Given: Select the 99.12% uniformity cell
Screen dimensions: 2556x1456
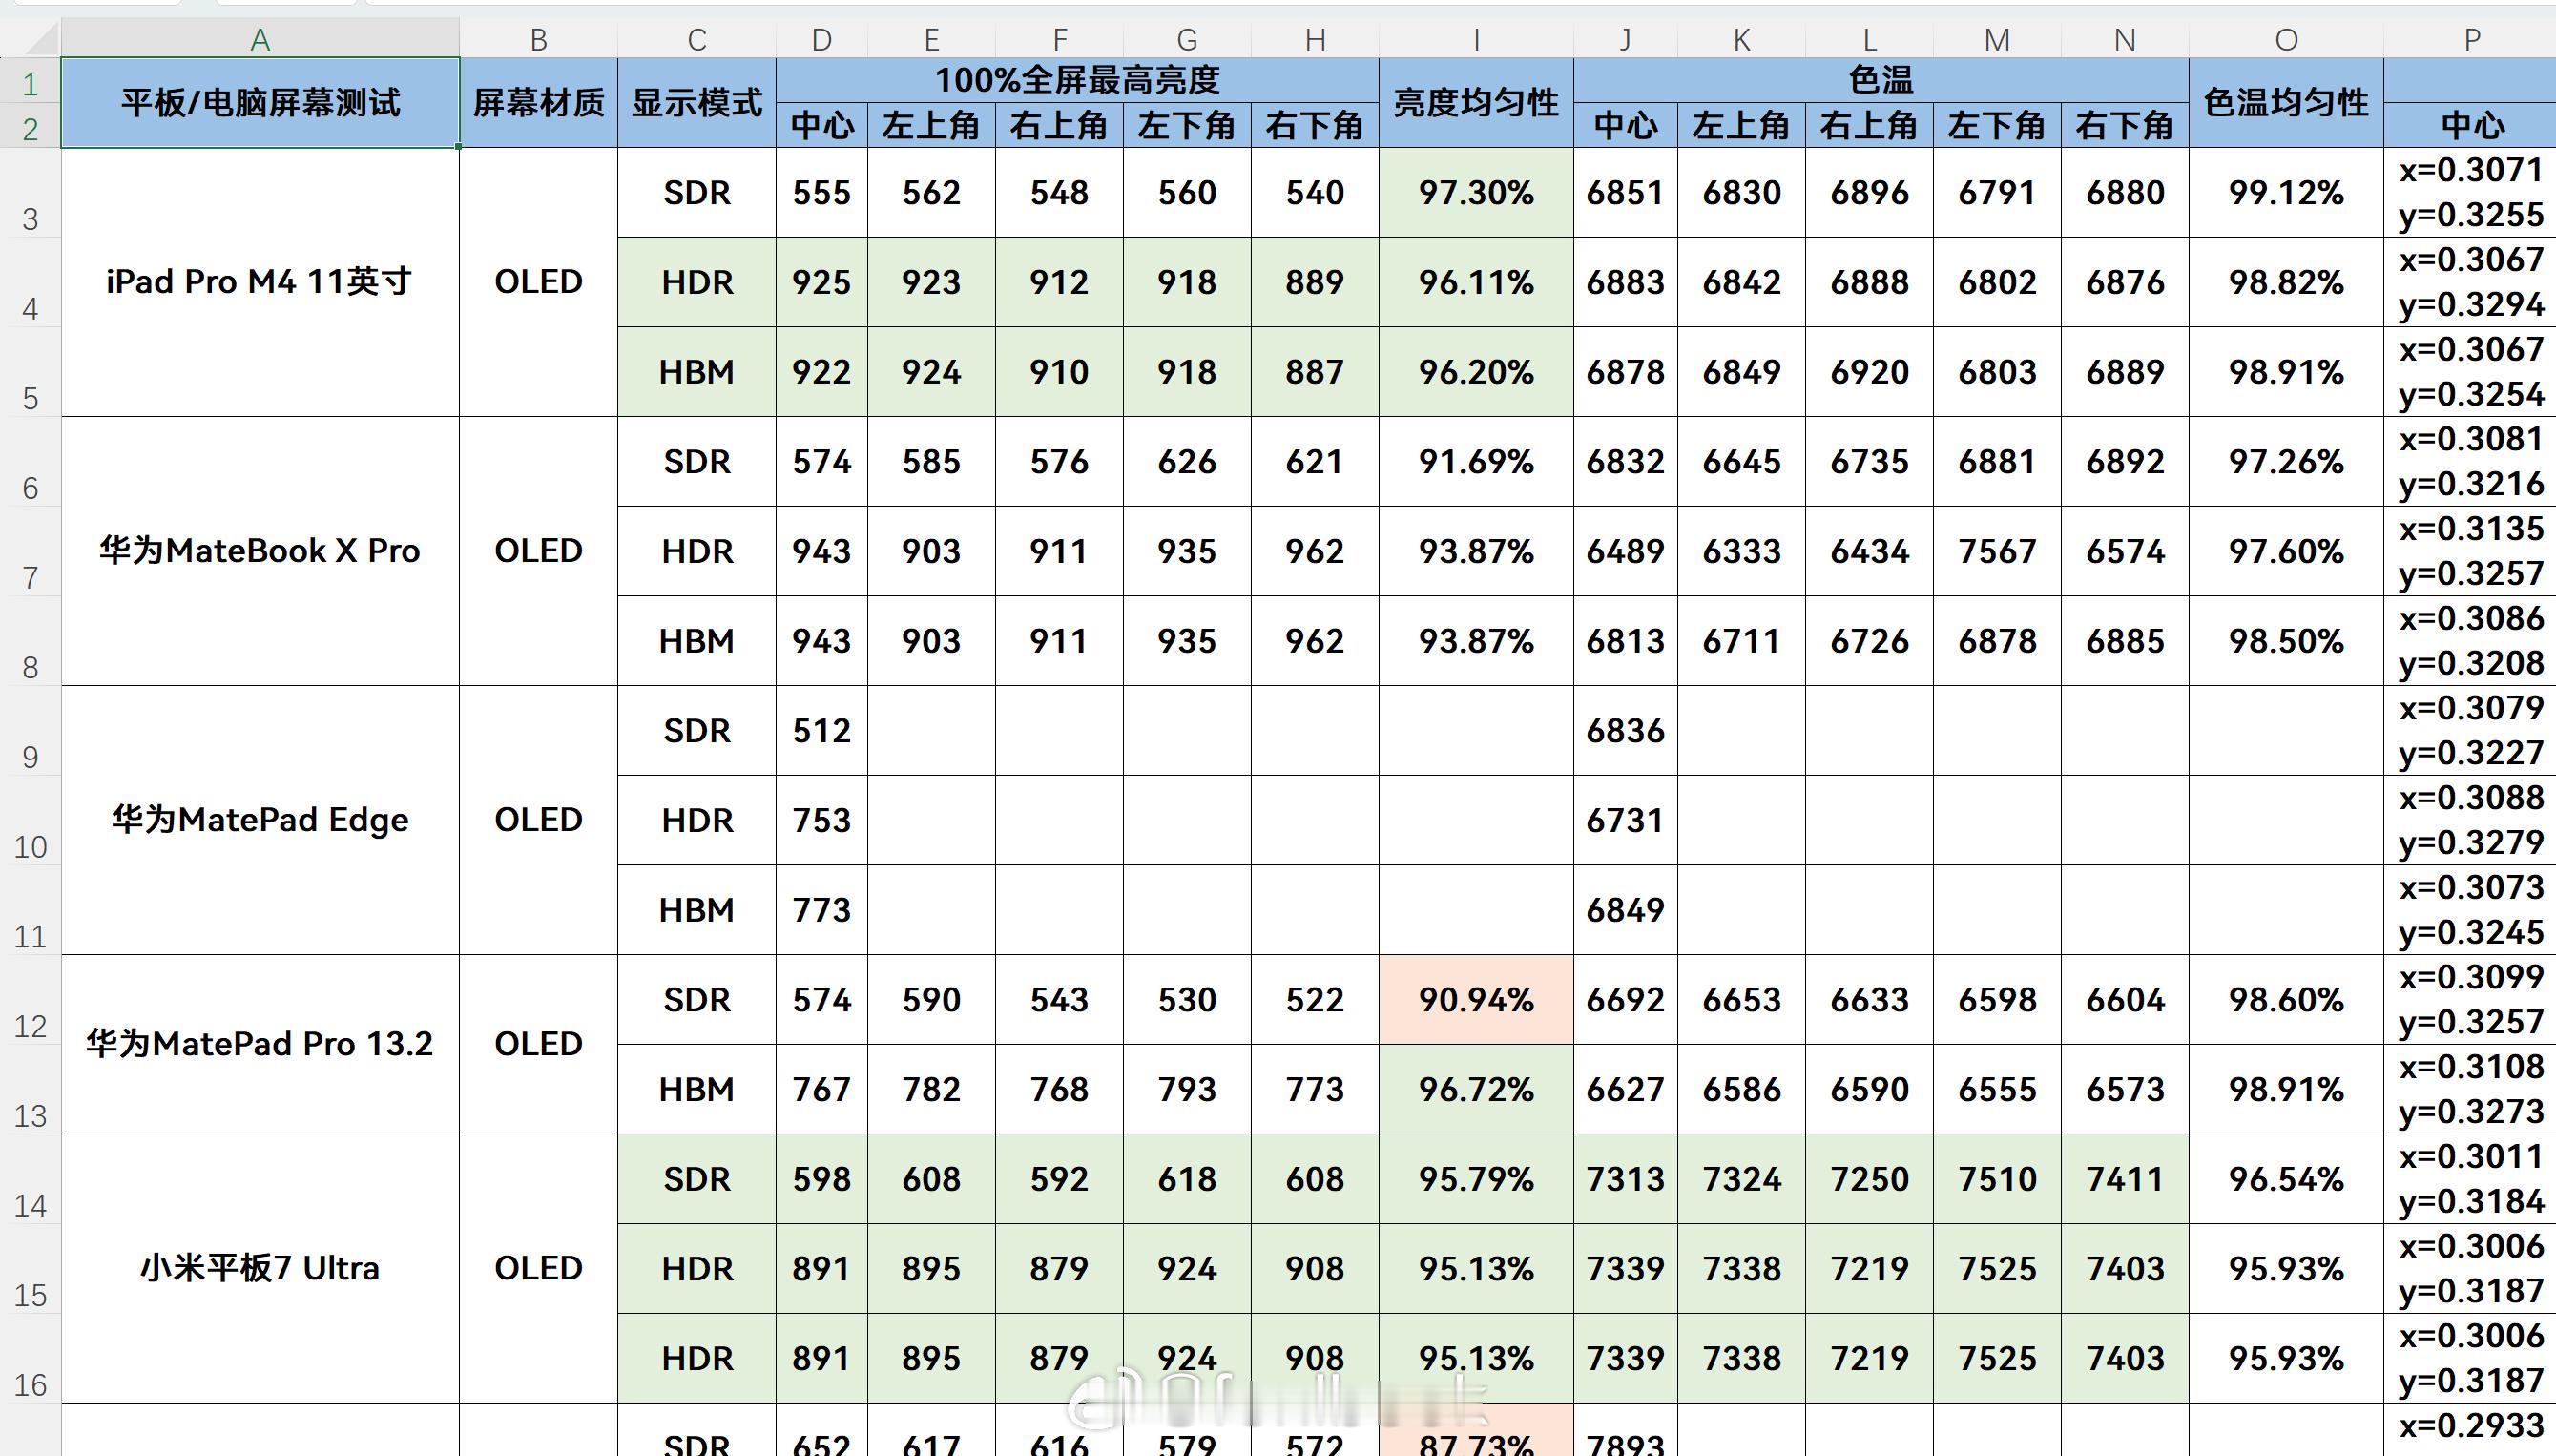Looking at the screenshot, I should pos(2285,193).
